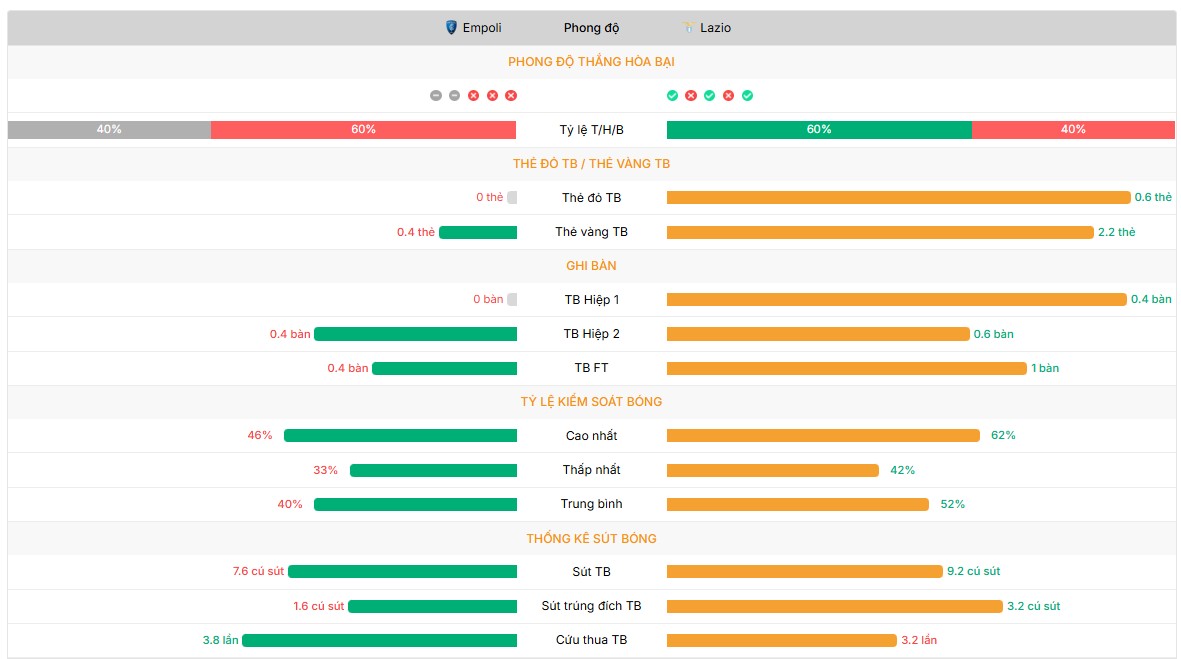Click Empoli's first red loss icon
1181x659 pixels.
[473, 96]
